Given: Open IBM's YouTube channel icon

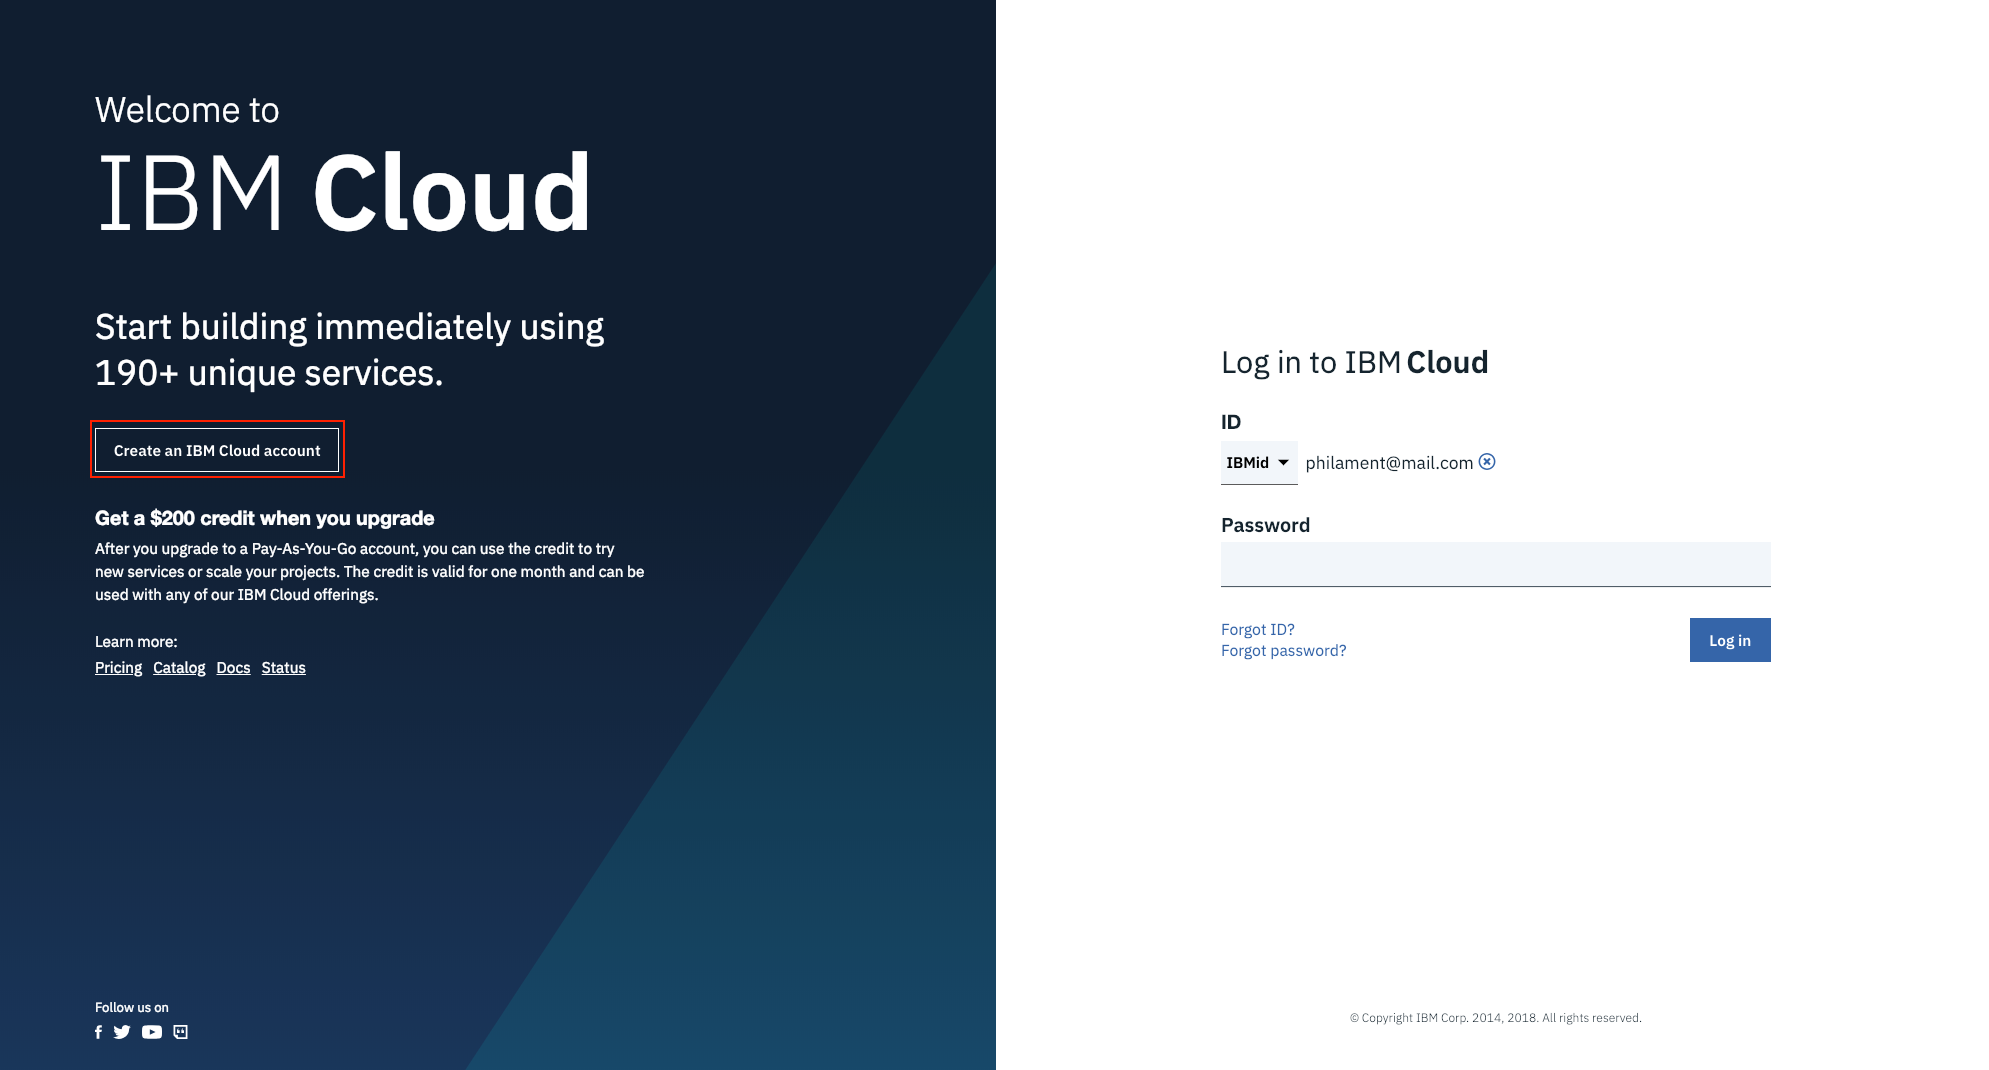Looking at the screenshot, I should click(x=152, y=1032).
